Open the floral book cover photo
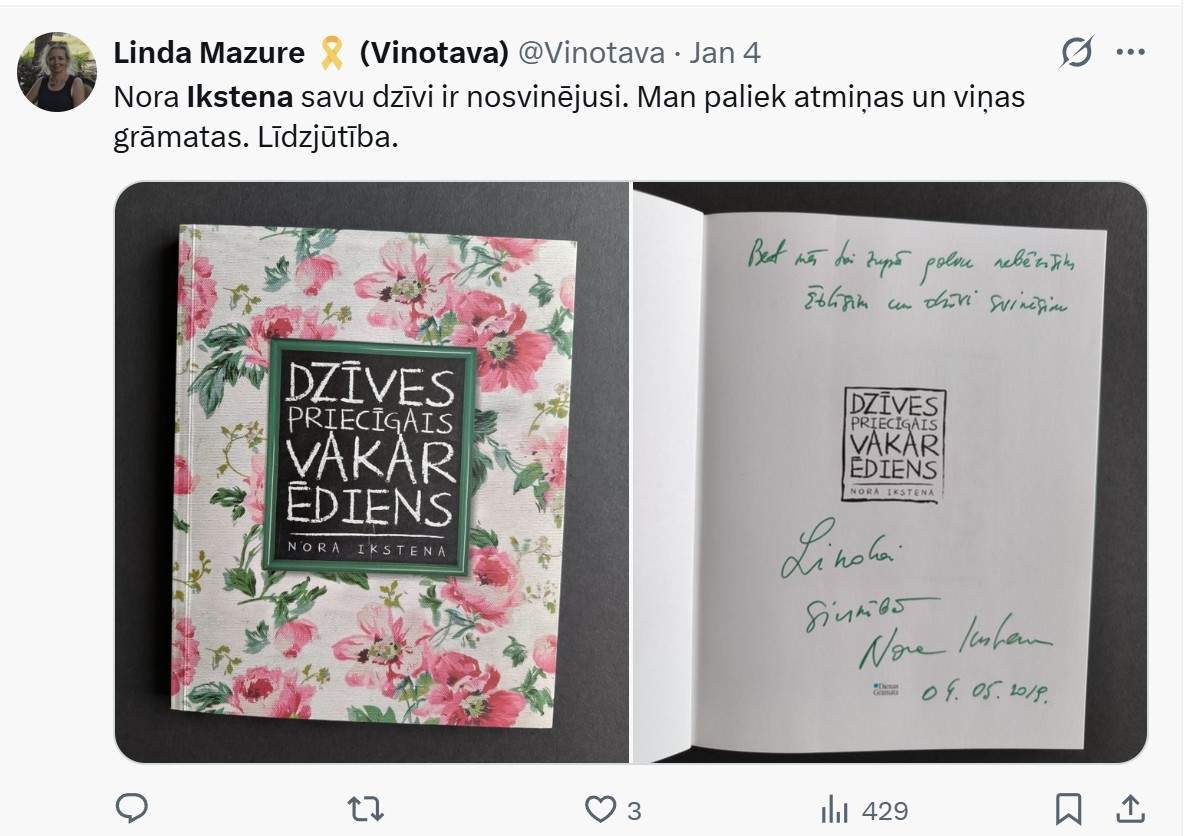Screen dimensions: 1200x836 point(372,472)
